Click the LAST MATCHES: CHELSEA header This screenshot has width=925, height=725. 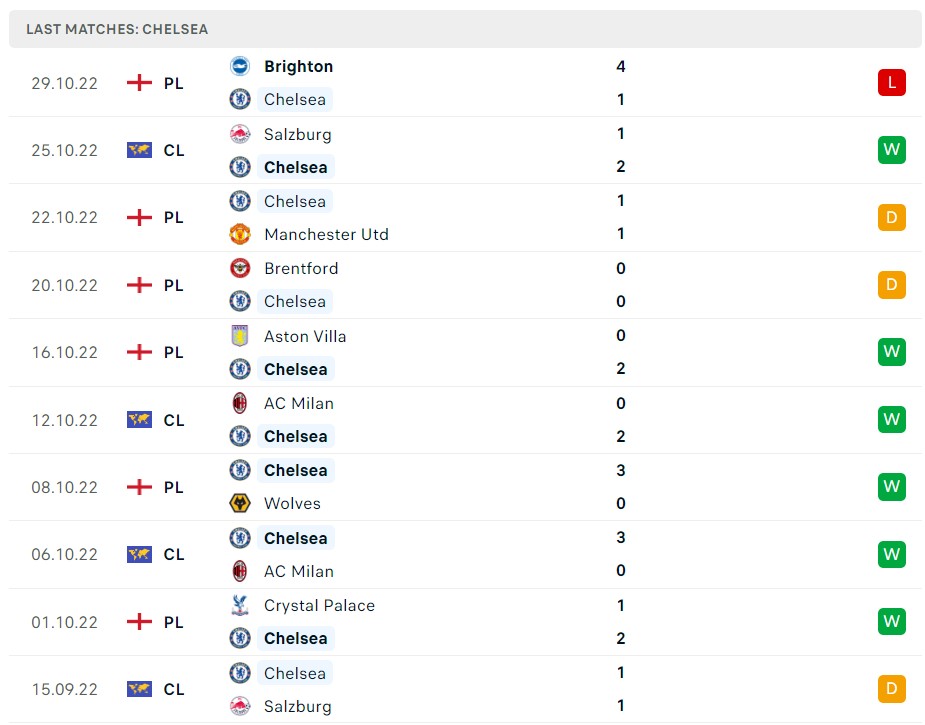point(118,29)
